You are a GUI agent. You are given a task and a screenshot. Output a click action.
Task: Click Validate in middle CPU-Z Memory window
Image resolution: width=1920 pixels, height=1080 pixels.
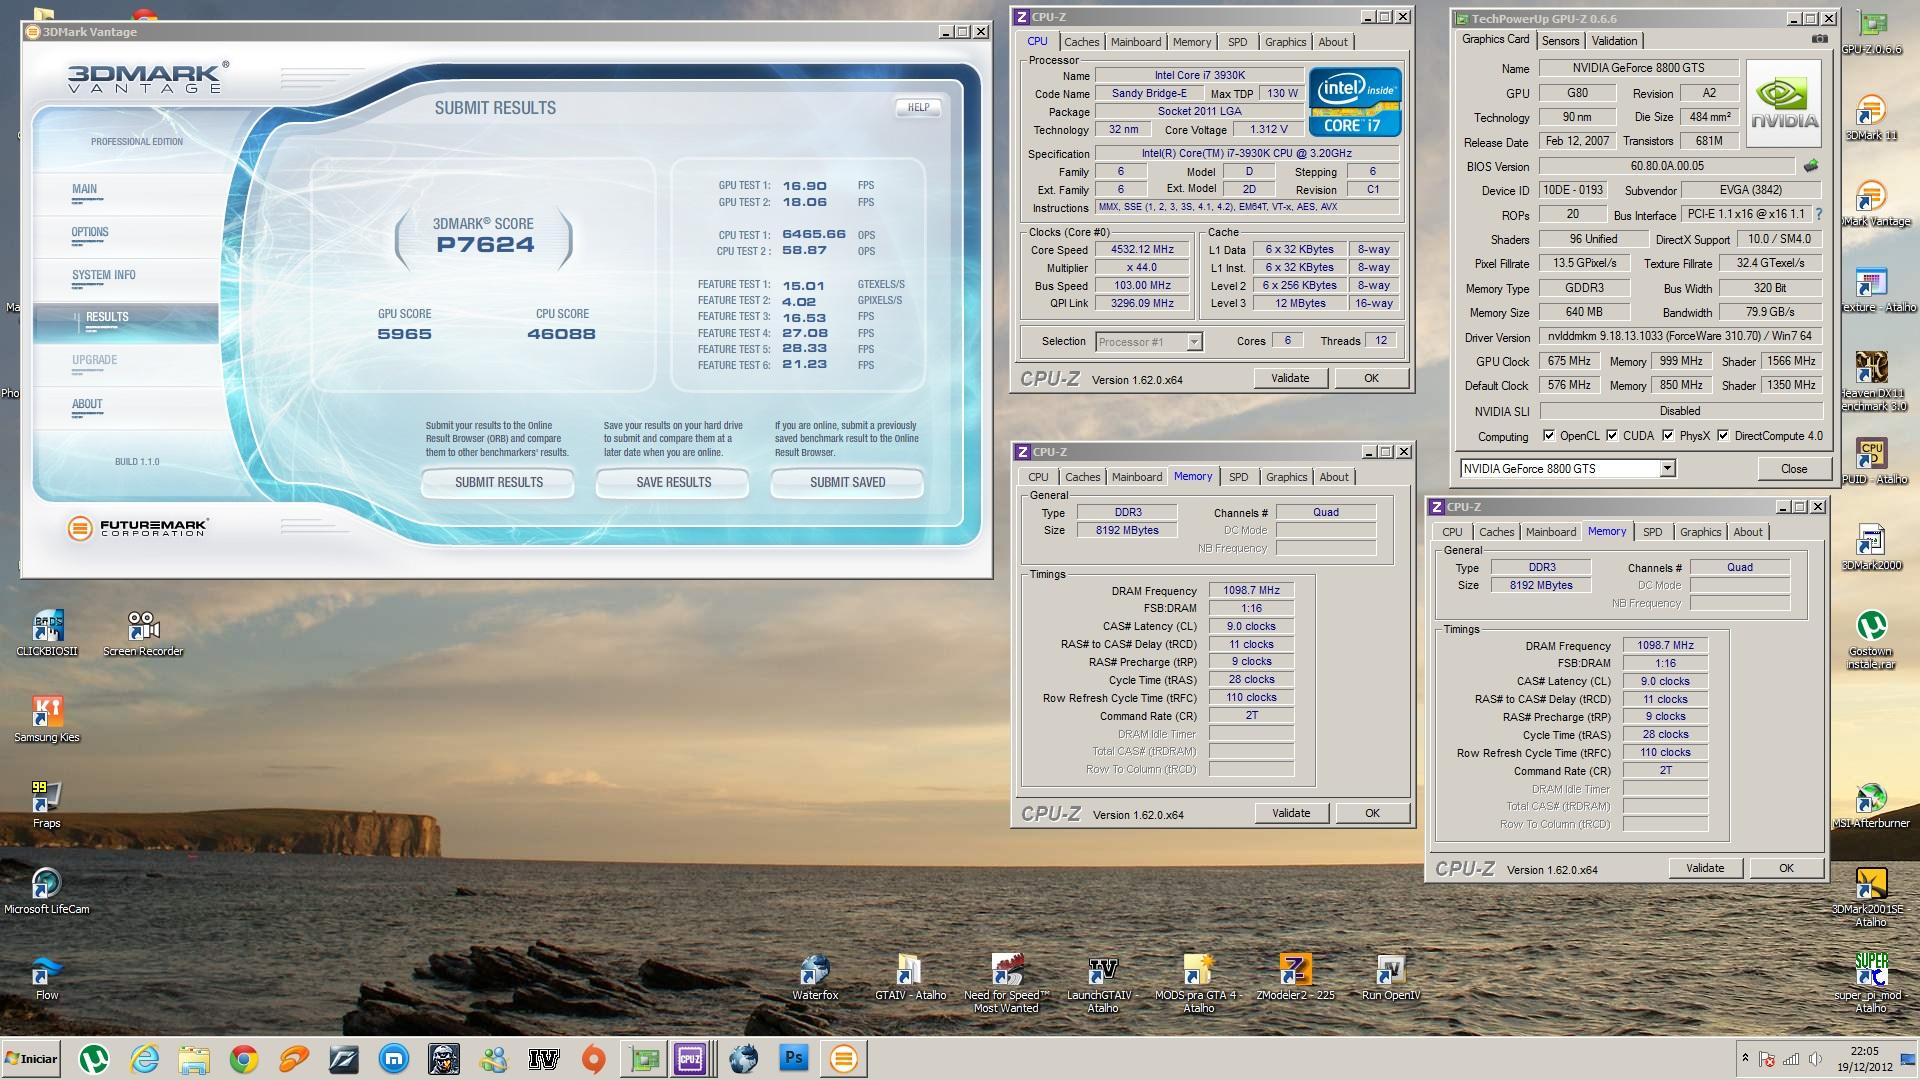pyautogui.click(x=1291, y=813)
